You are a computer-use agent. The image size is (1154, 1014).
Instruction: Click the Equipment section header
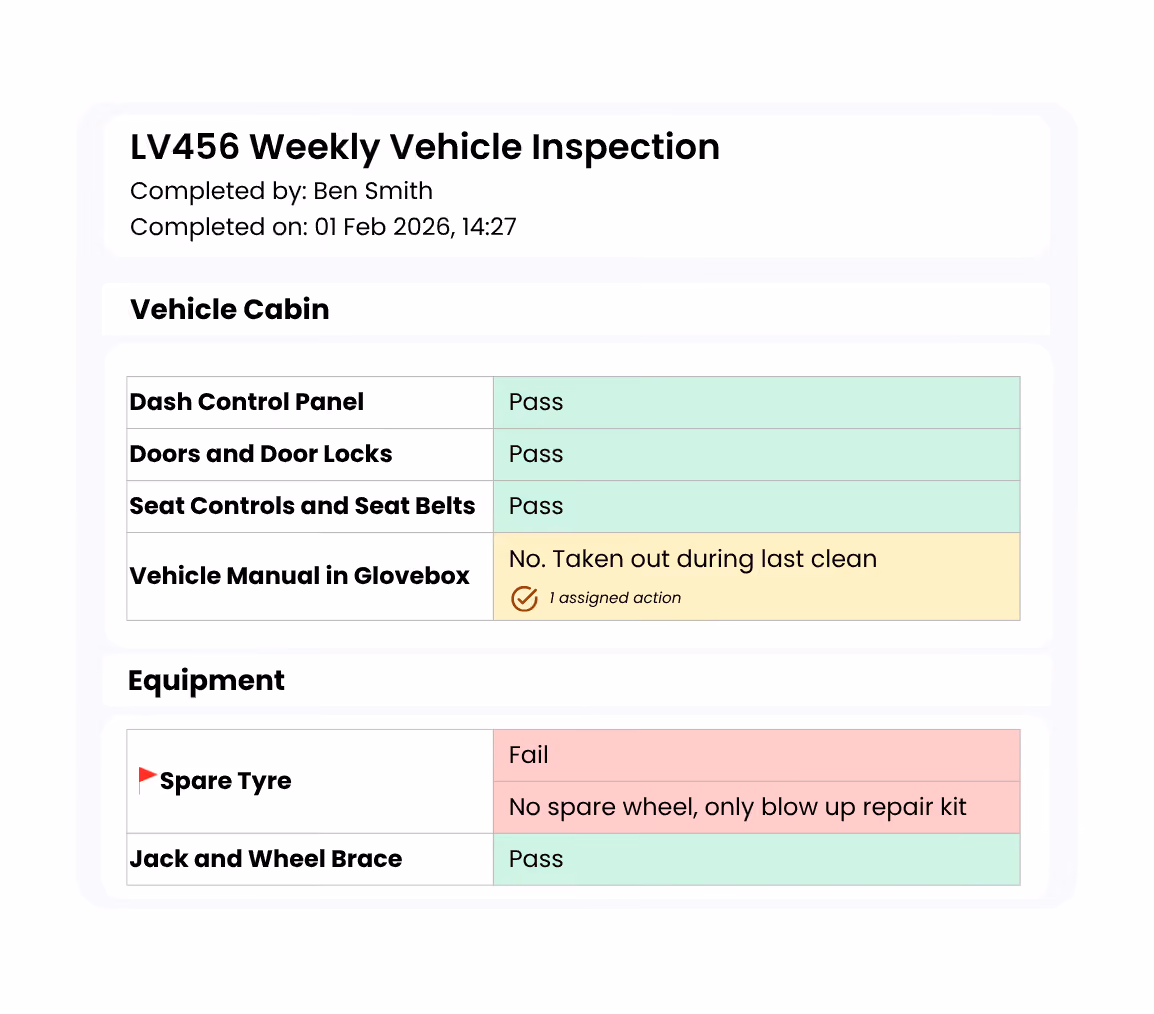click(206, 681)
